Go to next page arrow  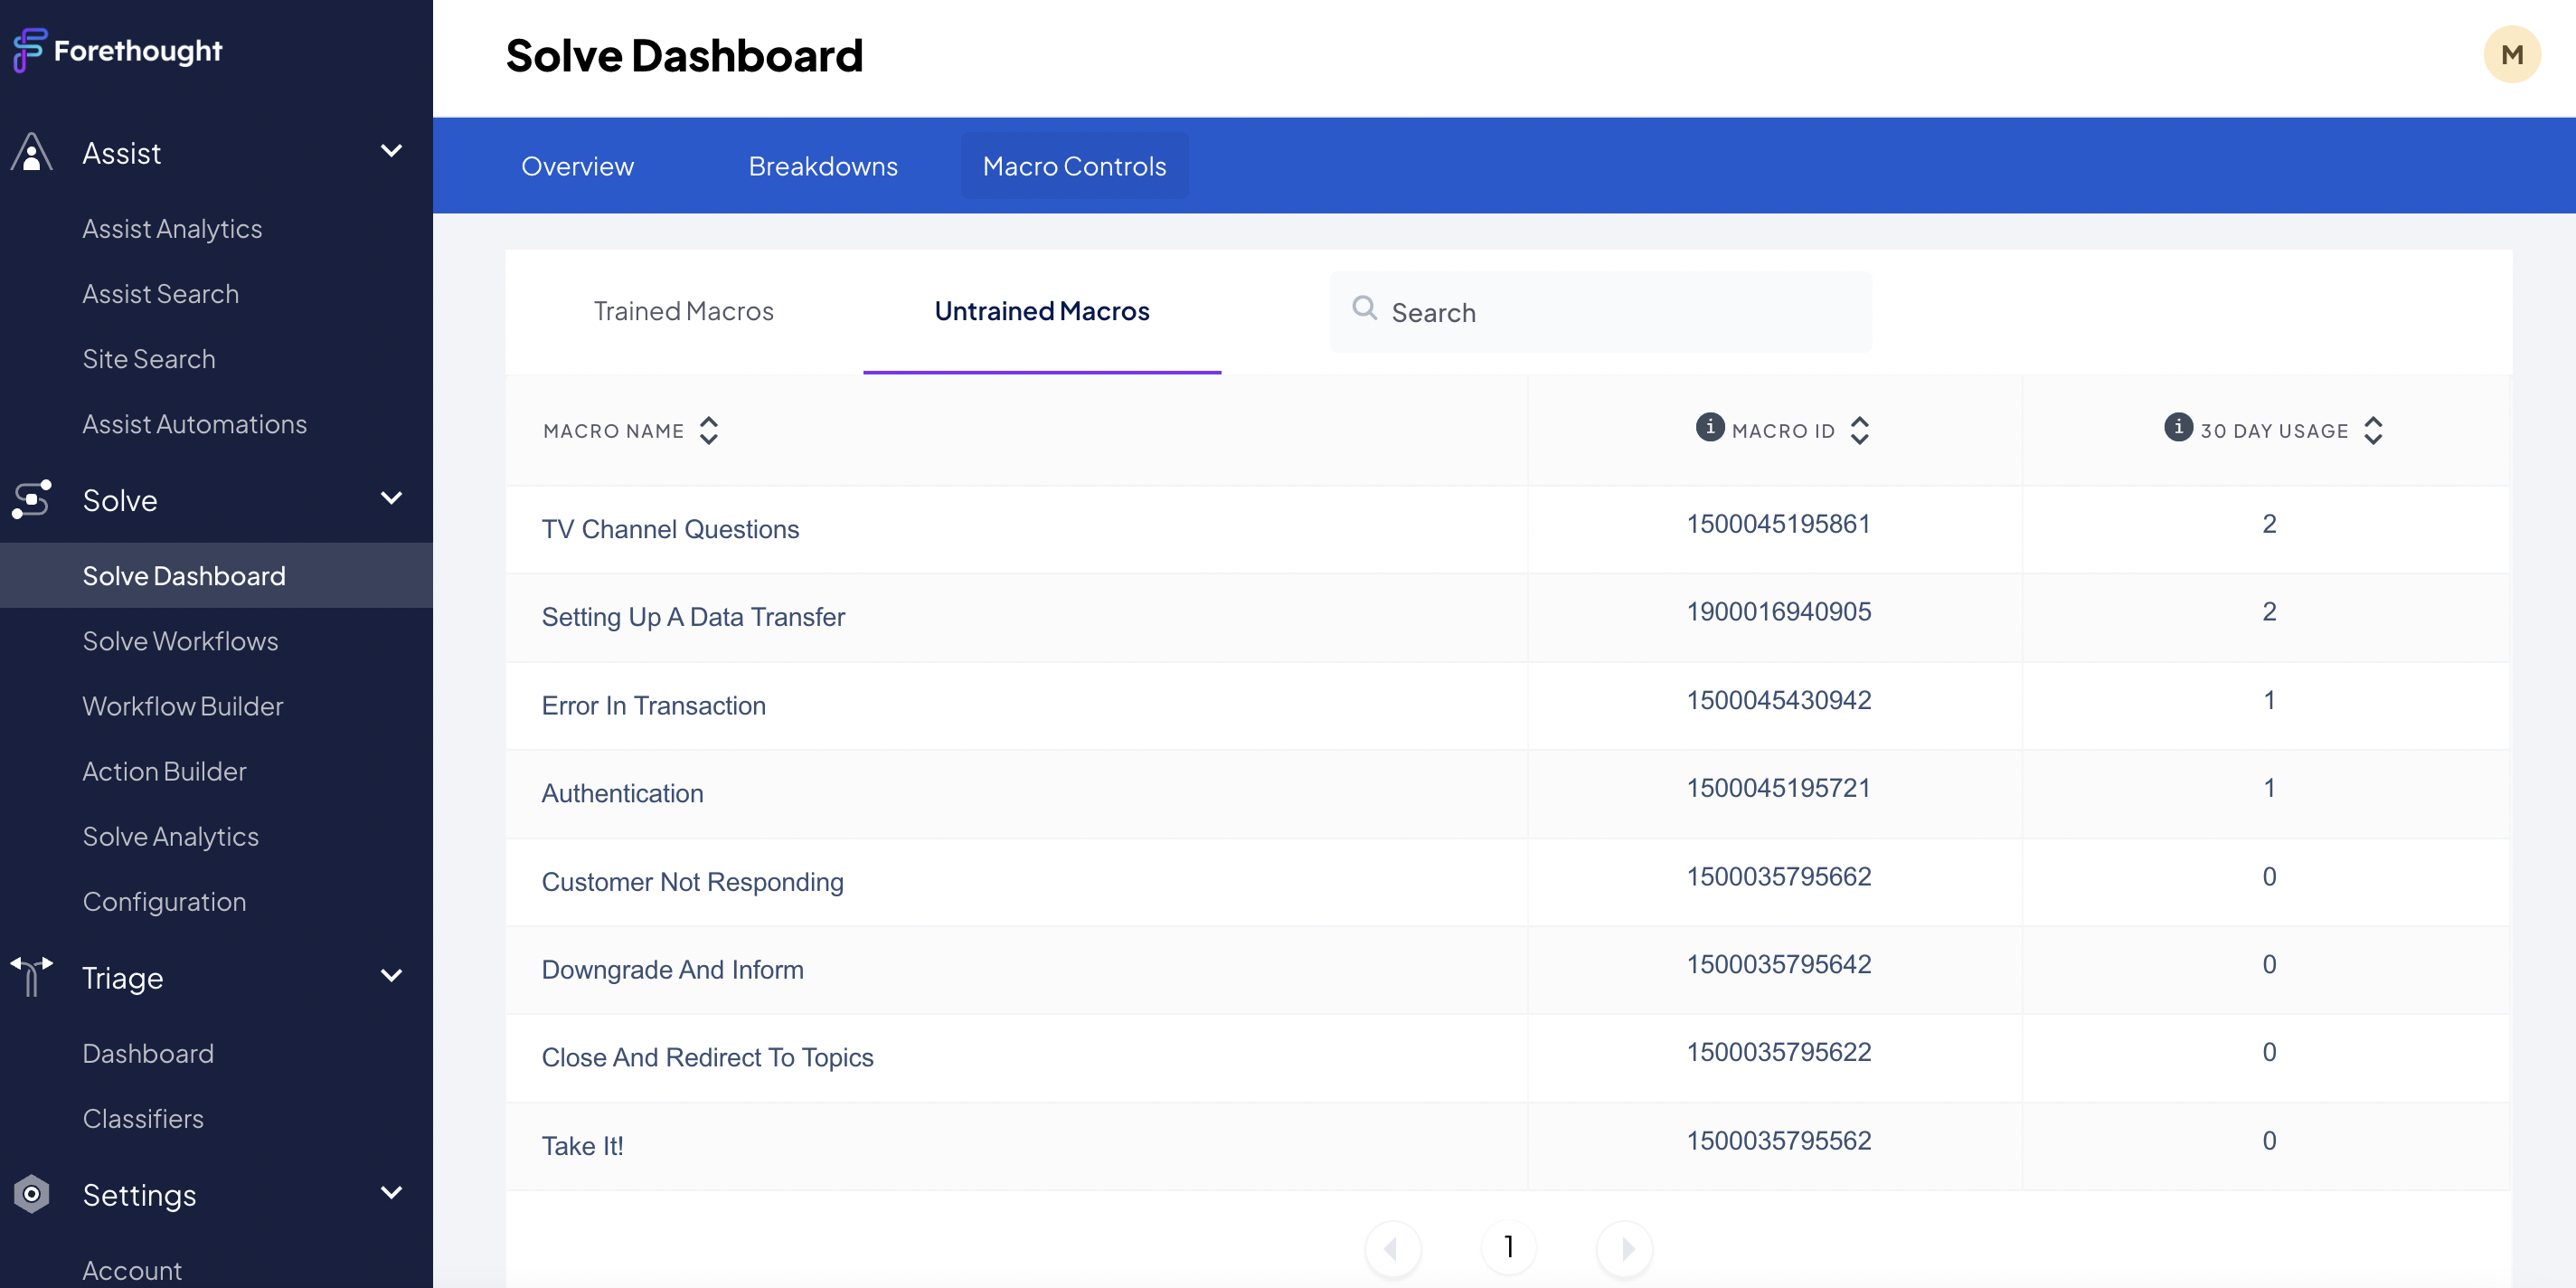(x=1624, y=1248)
